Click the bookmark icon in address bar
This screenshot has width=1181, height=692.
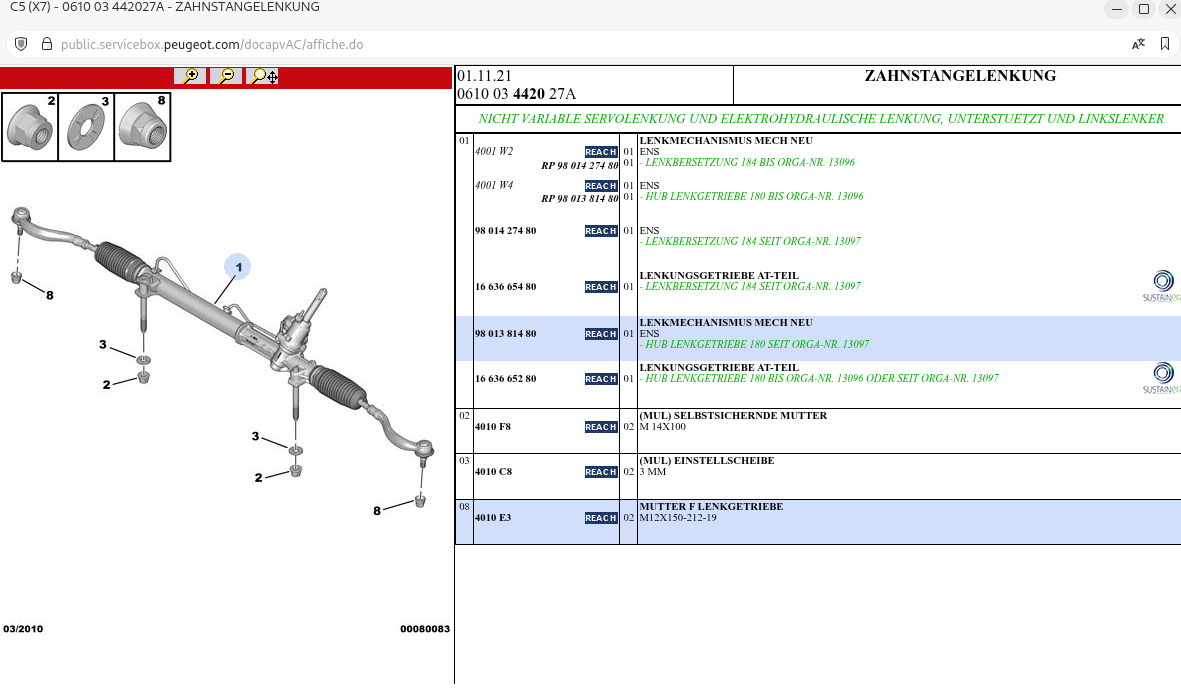pyautogui.click(x=1164, y=44)
